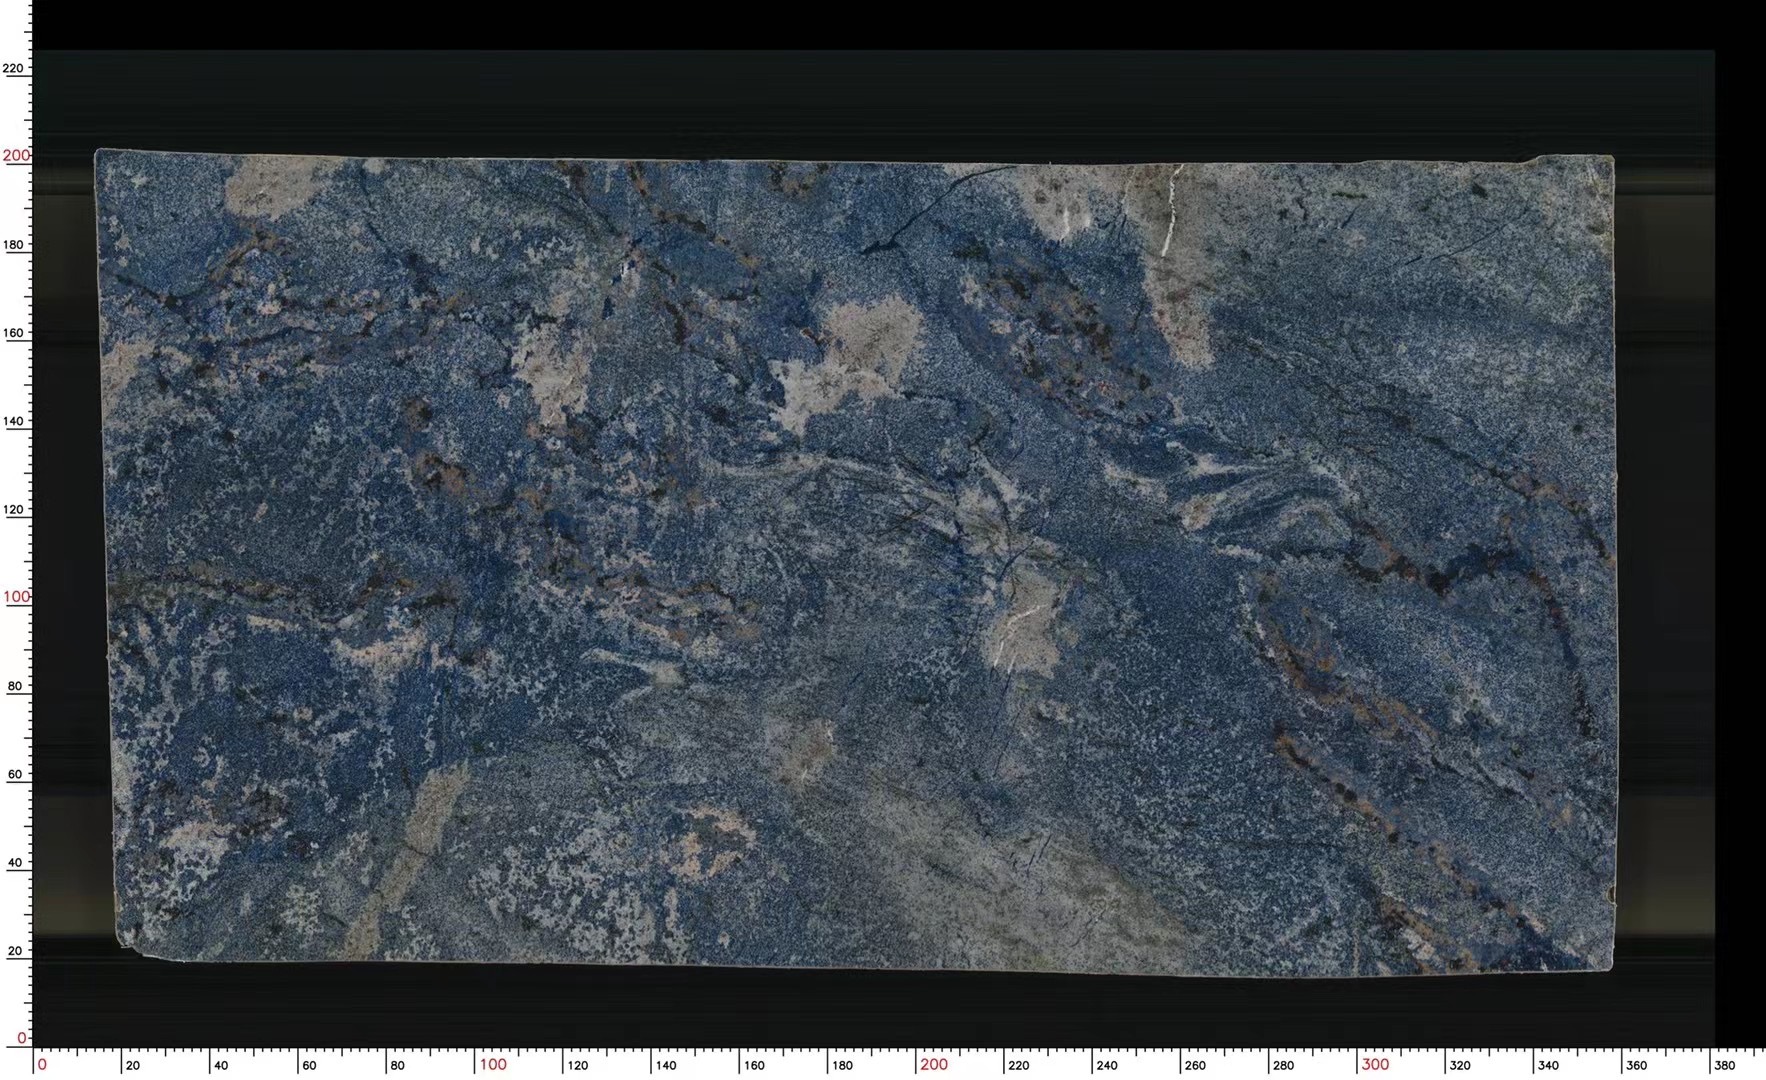Click the 240 label on horizontal ruler
1766x1080 pixels.
coord(1107,1066)
